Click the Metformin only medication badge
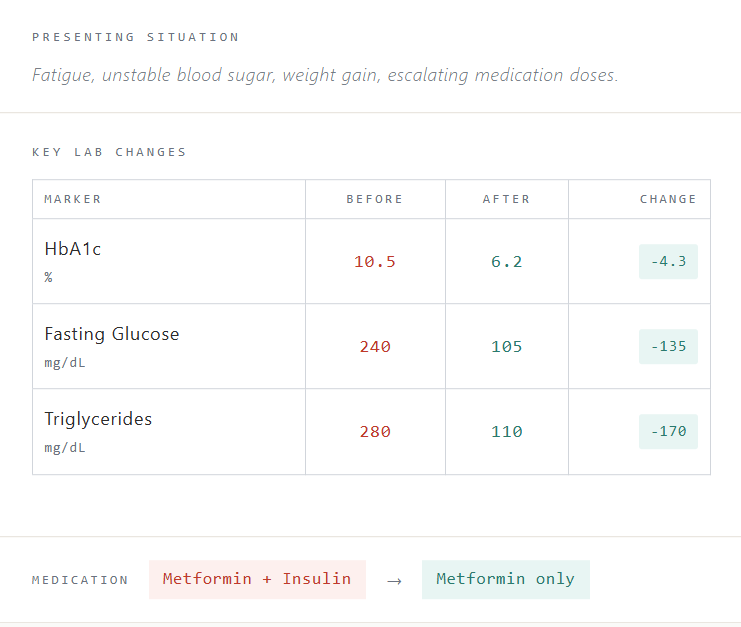This screenshot has height=627, width=741. click(505, 579)
